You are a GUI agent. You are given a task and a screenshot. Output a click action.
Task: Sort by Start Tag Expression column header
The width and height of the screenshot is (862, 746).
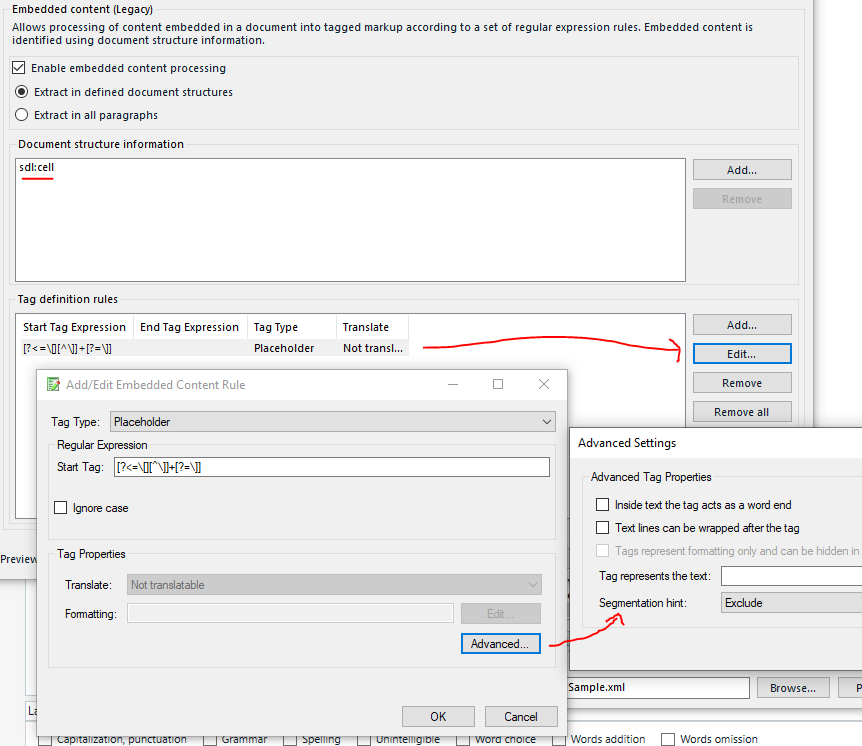pos(75,327)
